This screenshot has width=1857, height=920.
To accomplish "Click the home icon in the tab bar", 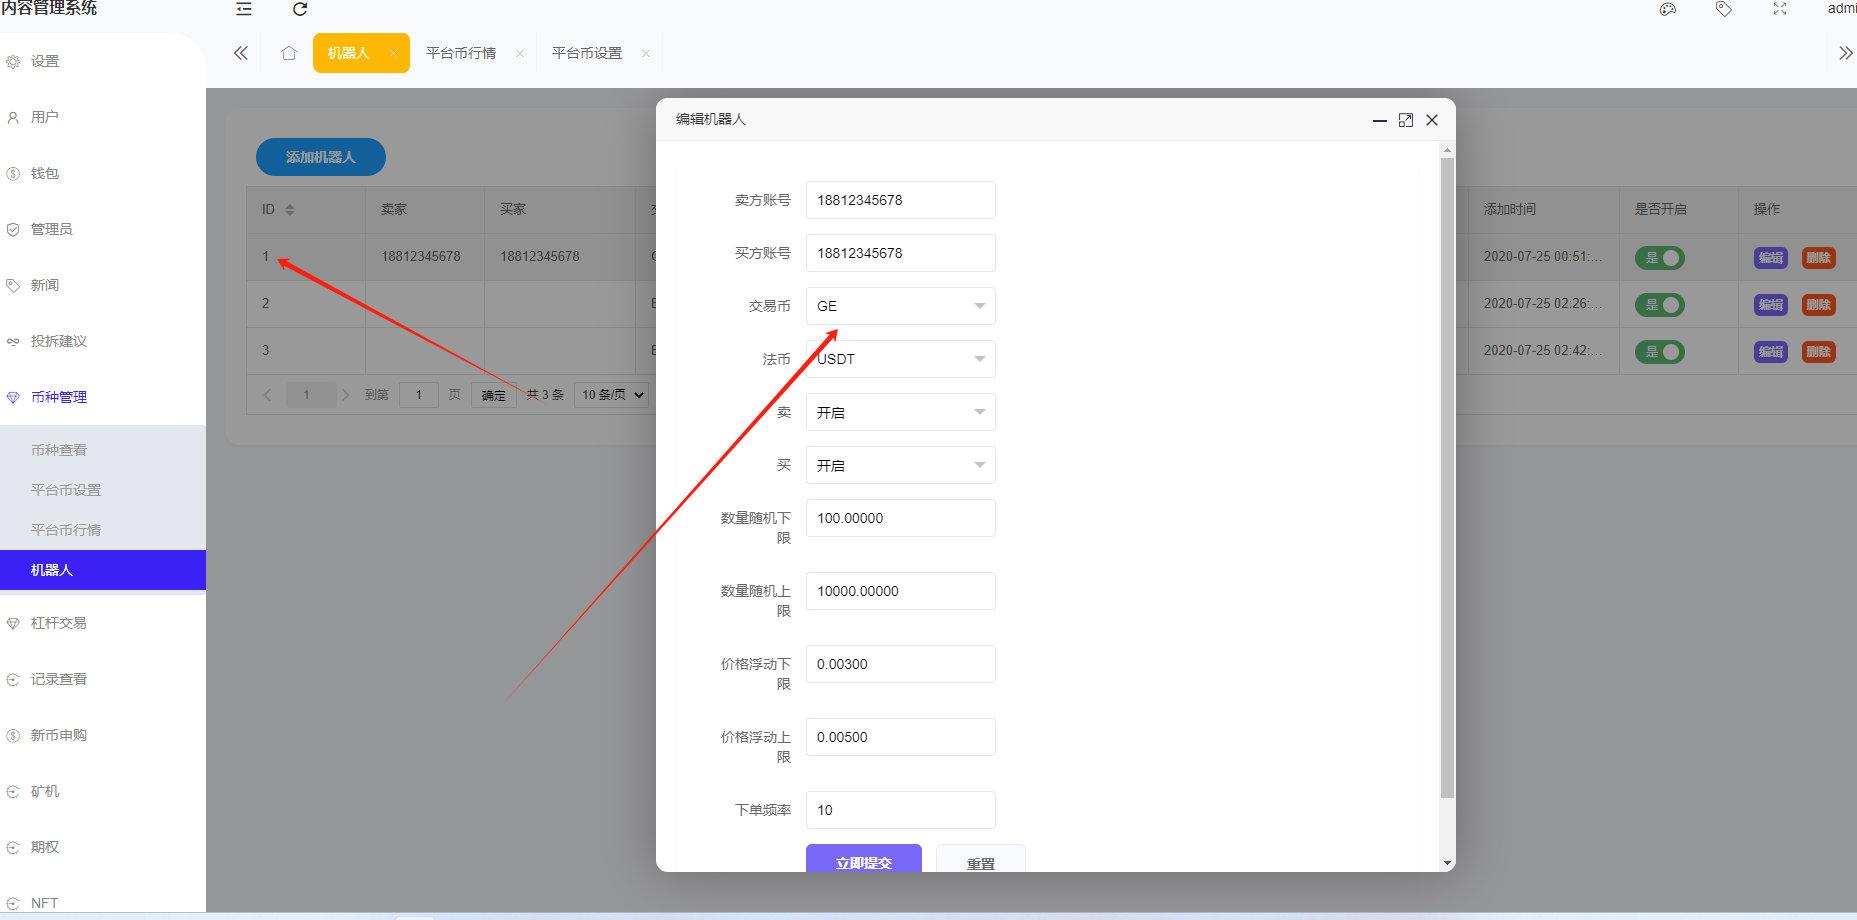I will (x=288, y=53).
